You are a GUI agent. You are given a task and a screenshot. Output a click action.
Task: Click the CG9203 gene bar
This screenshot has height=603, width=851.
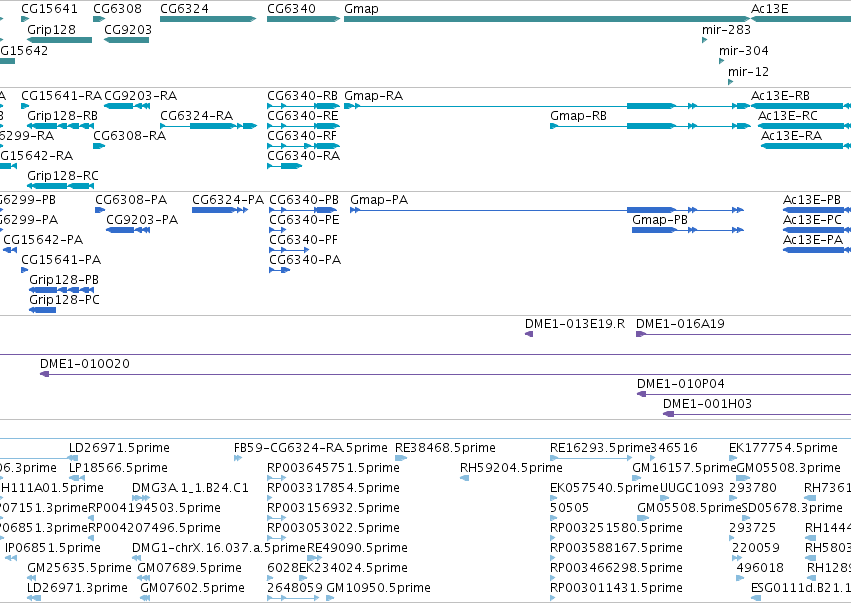tap(126, 40)
